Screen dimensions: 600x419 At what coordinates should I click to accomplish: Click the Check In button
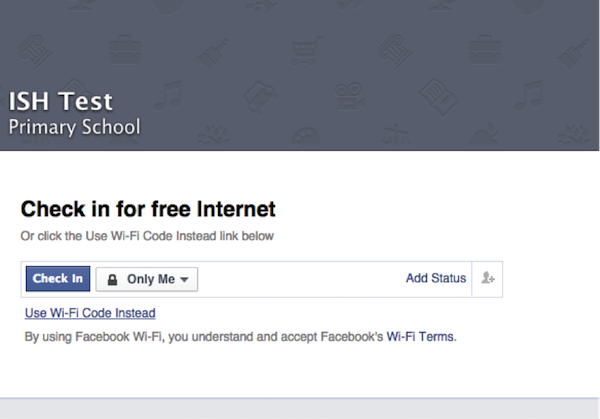[57, 279]
